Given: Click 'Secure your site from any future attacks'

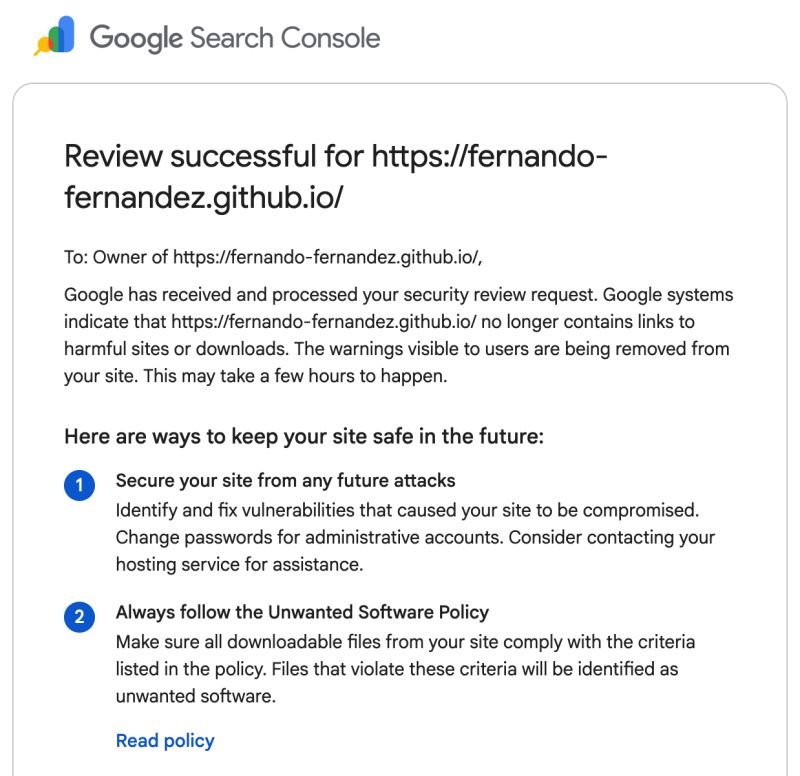Looking at the screenshot, I should (285, 481).
